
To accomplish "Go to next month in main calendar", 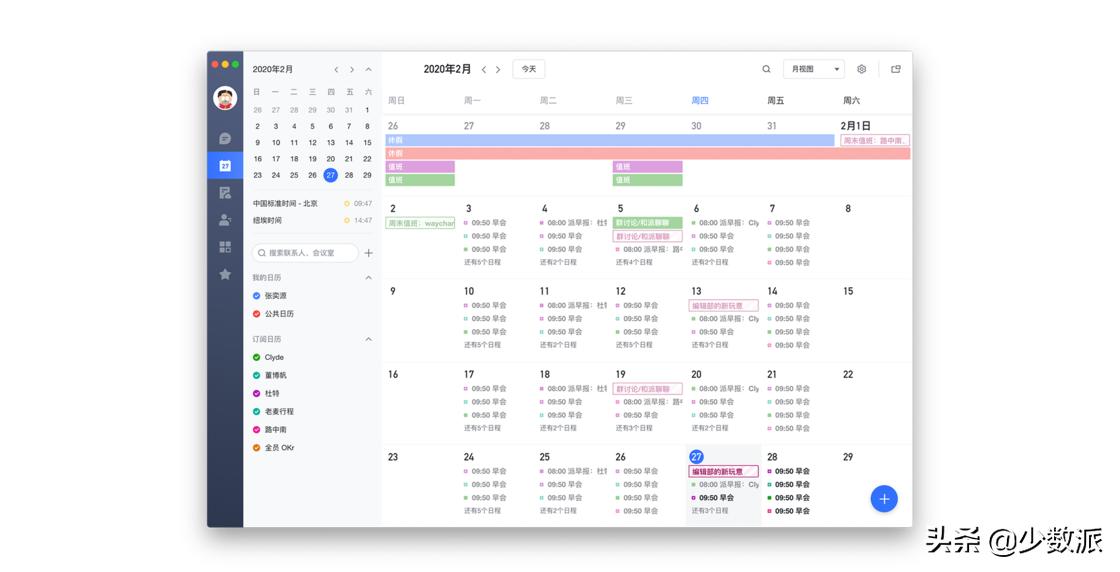I will point(498,69).
